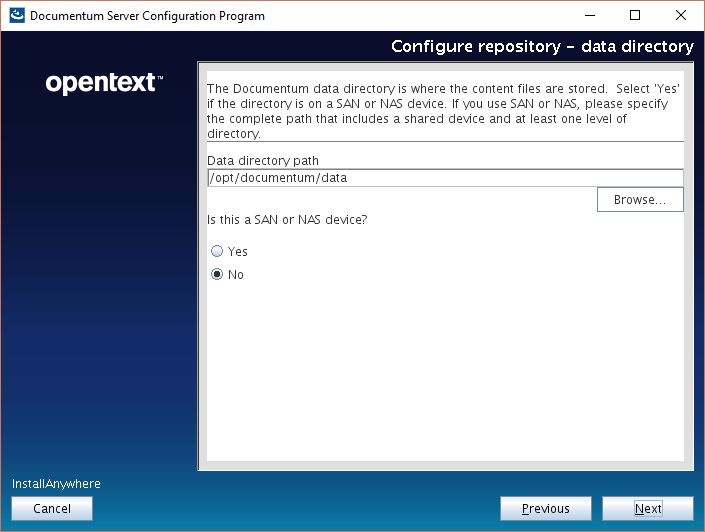705x532 pixels.
Task: Click the opentext logo
Action: point(104,84)
